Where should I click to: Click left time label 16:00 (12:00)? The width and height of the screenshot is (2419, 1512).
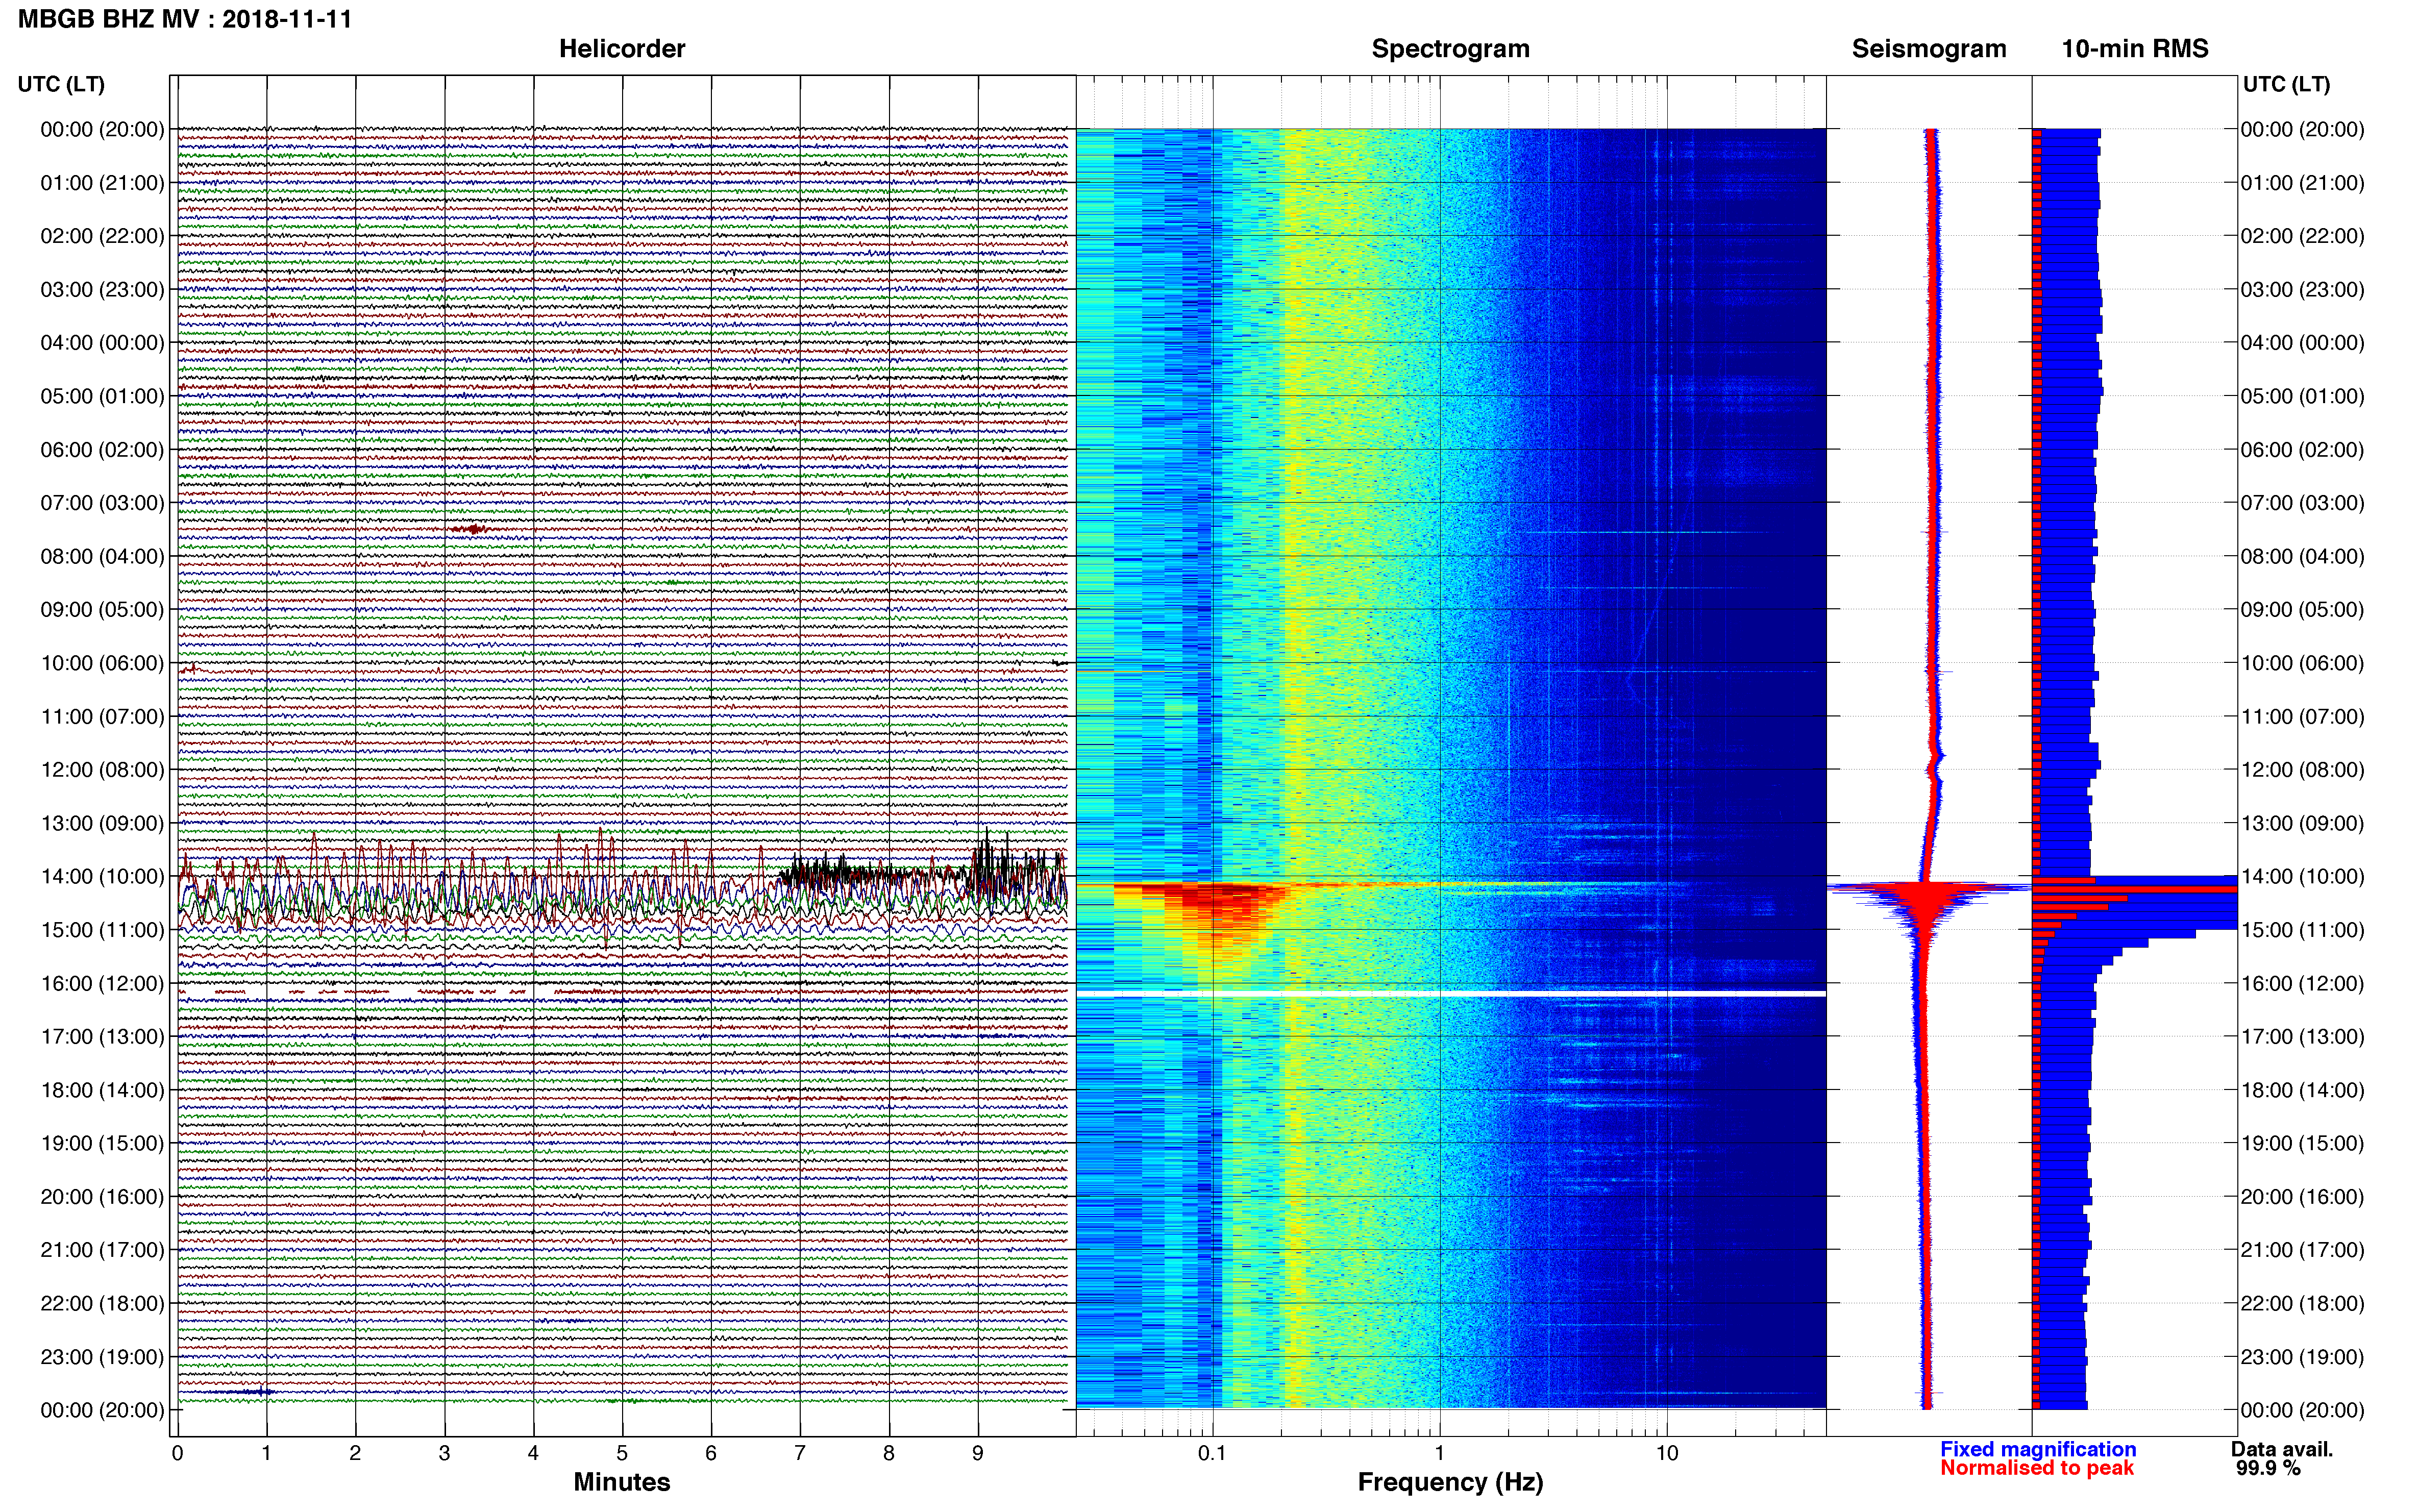coord(102,983)
